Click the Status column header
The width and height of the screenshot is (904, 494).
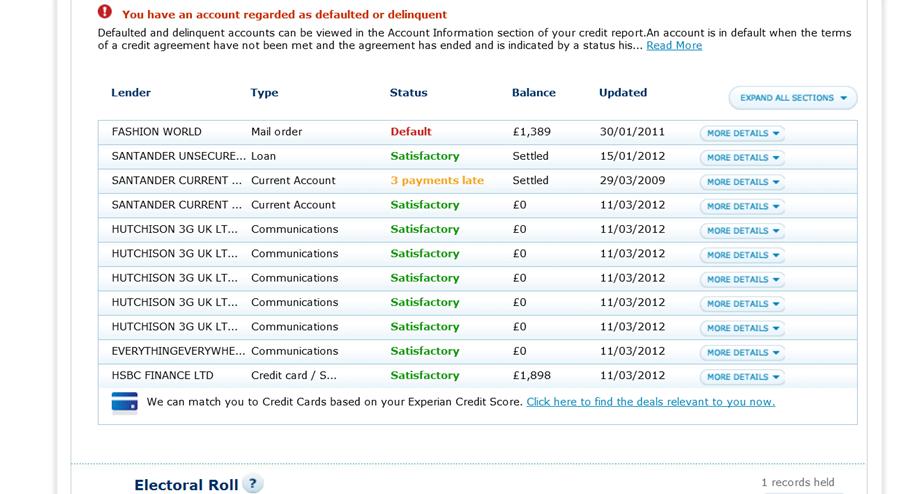pos(408,93)
